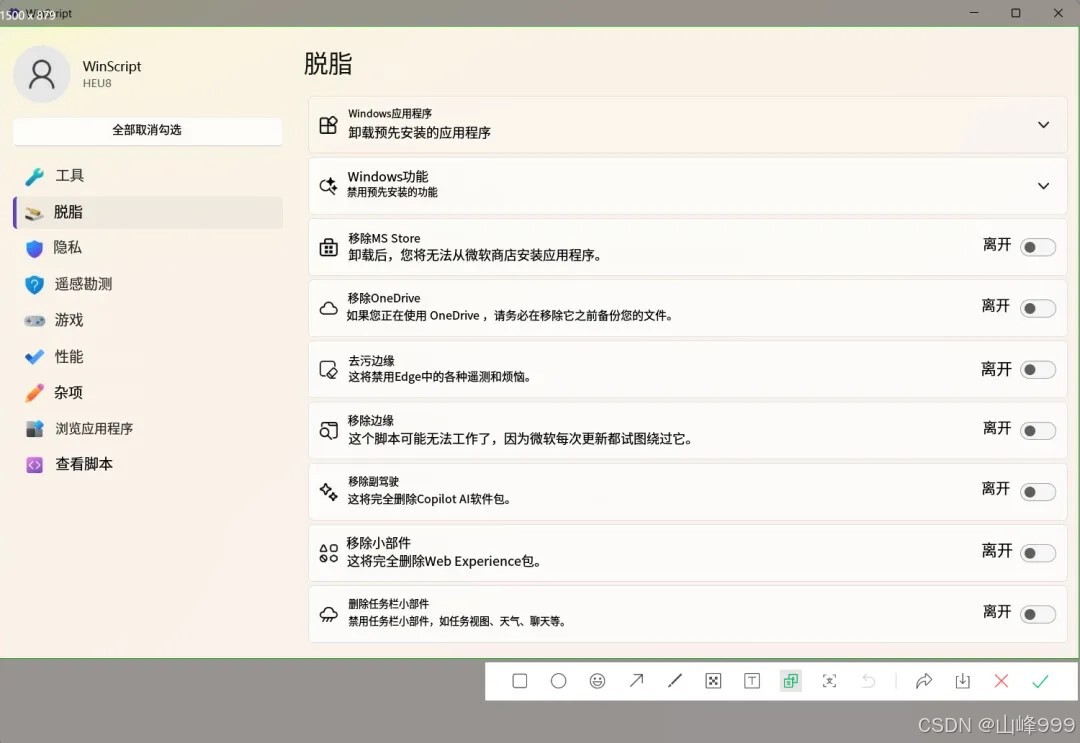Click the MS Store bag icon

click(329, 247)
